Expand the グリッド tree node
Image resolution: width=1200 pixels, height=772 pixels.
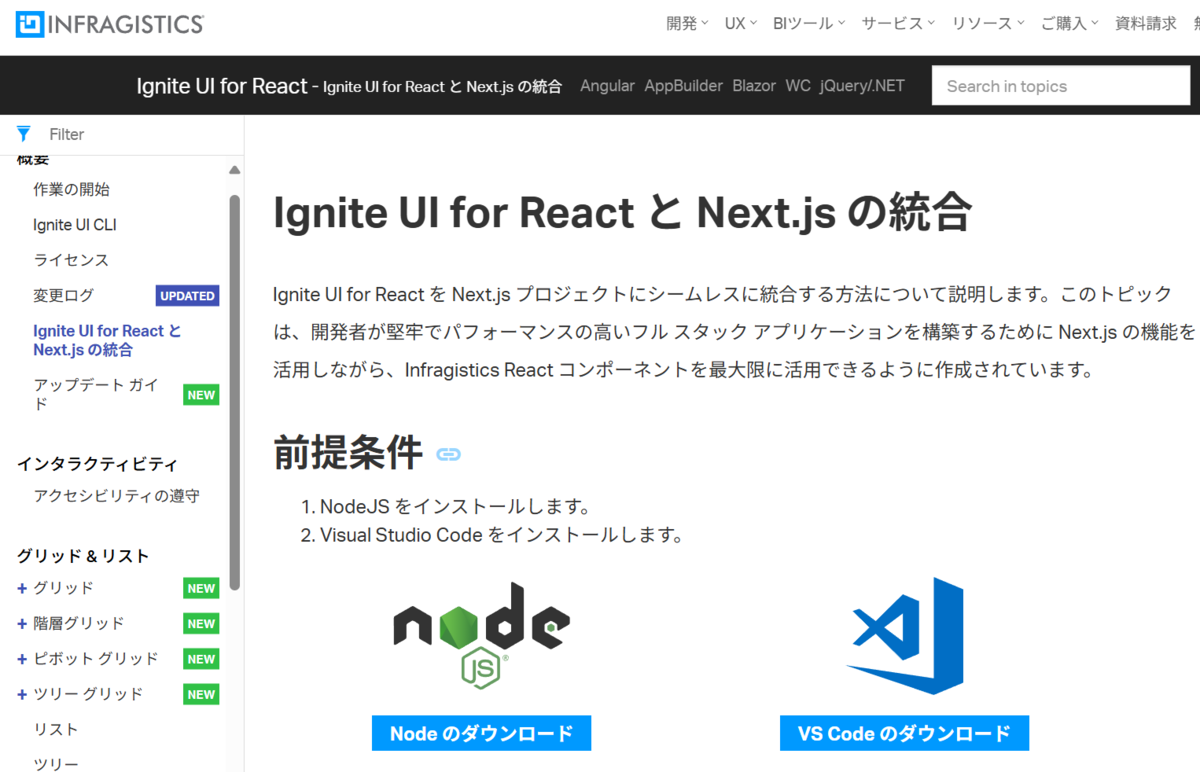(x=22, y=588)
